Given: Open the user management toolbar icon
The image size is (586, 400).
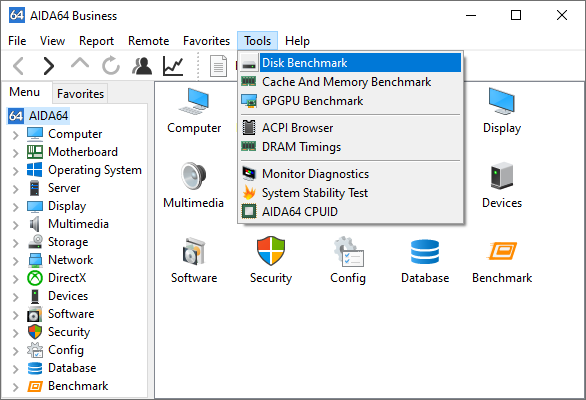Looking at the screenshot, I should click(142, 66).
